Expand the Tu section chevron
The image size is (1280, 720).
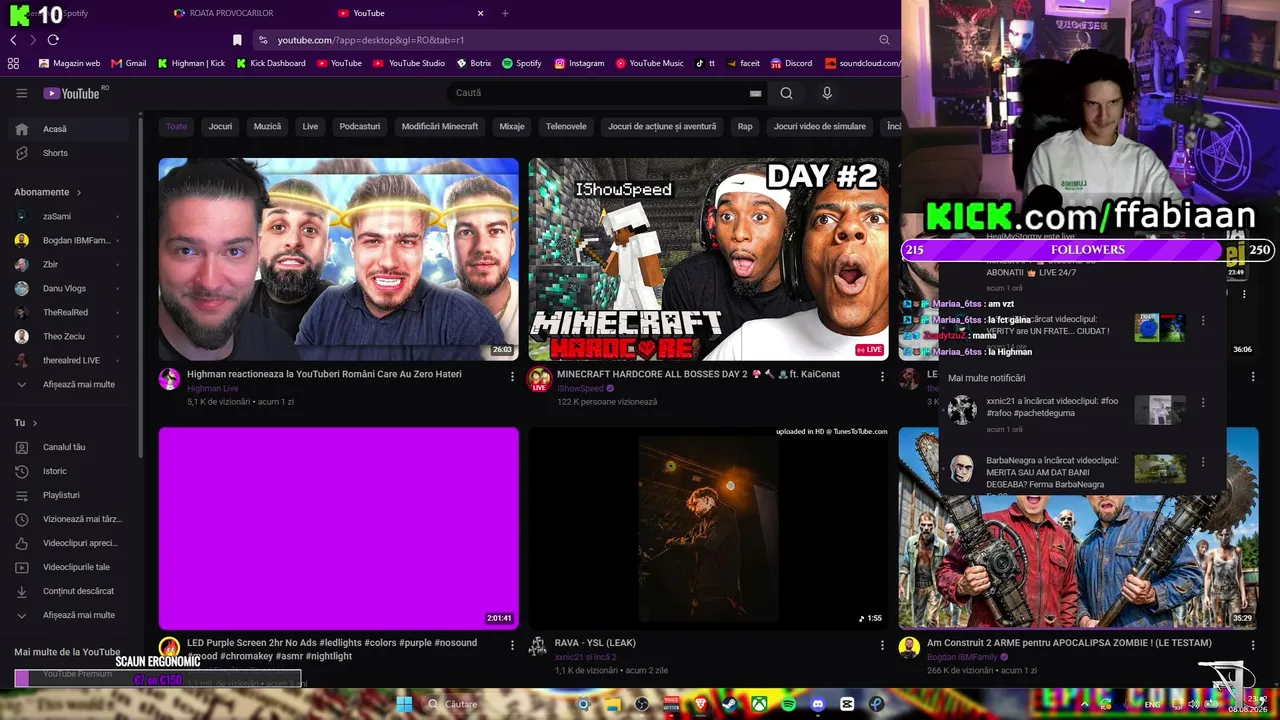(x=35, y=423)
